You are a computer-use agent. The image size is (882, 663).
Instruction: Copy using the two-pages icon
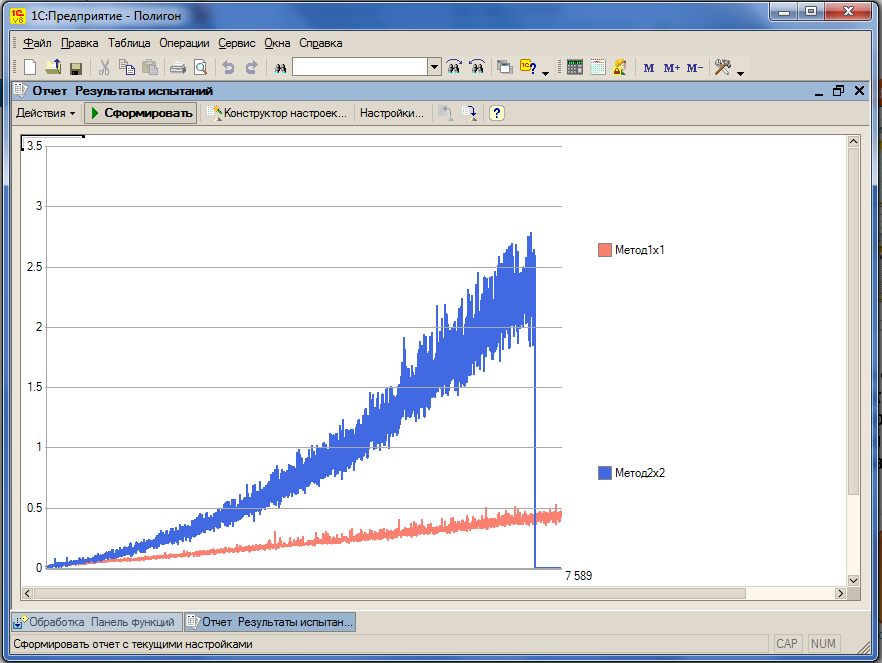127,67
